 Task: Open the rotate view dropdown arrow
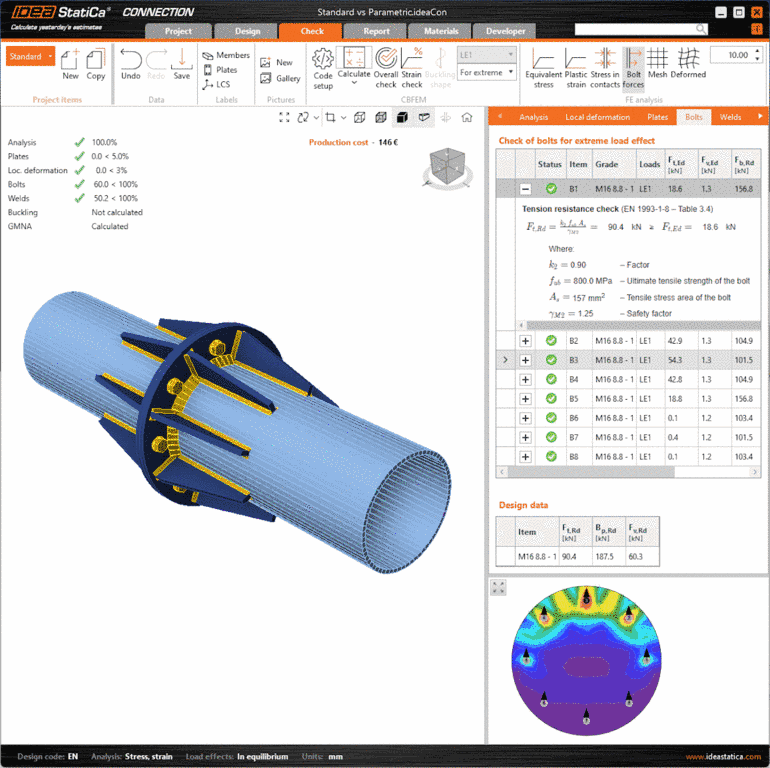(316, 118)
